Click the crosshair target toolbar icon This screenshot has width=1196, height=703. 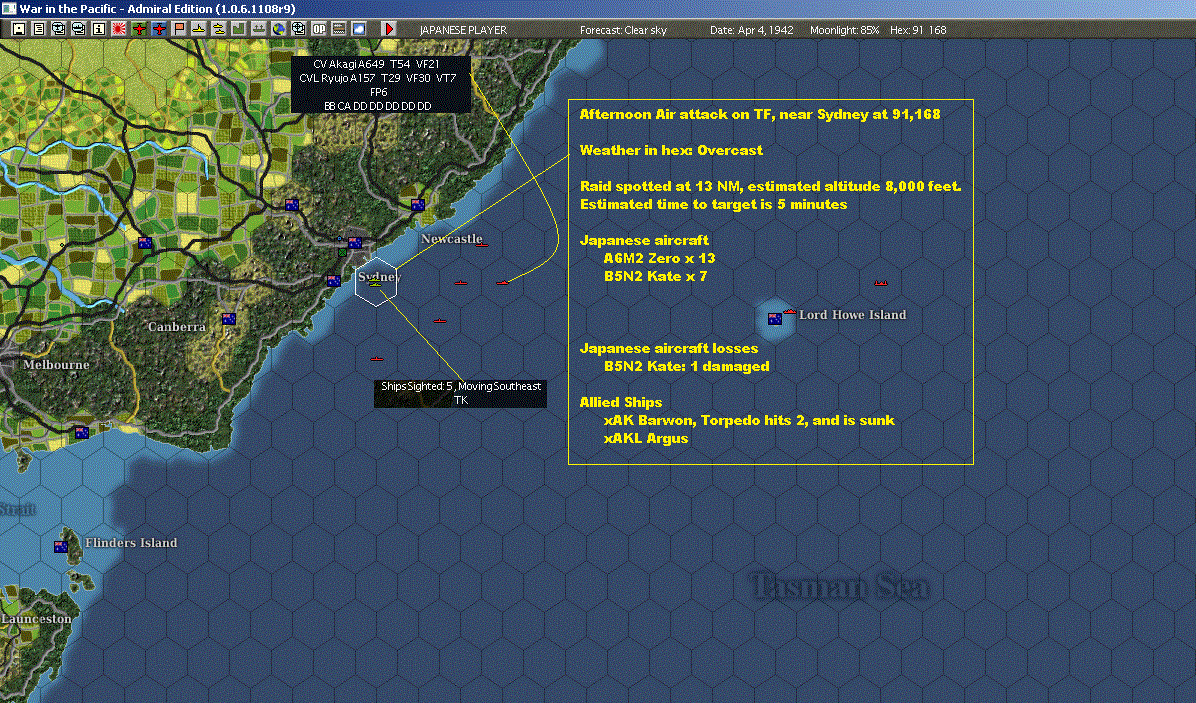tap(298, 29)
